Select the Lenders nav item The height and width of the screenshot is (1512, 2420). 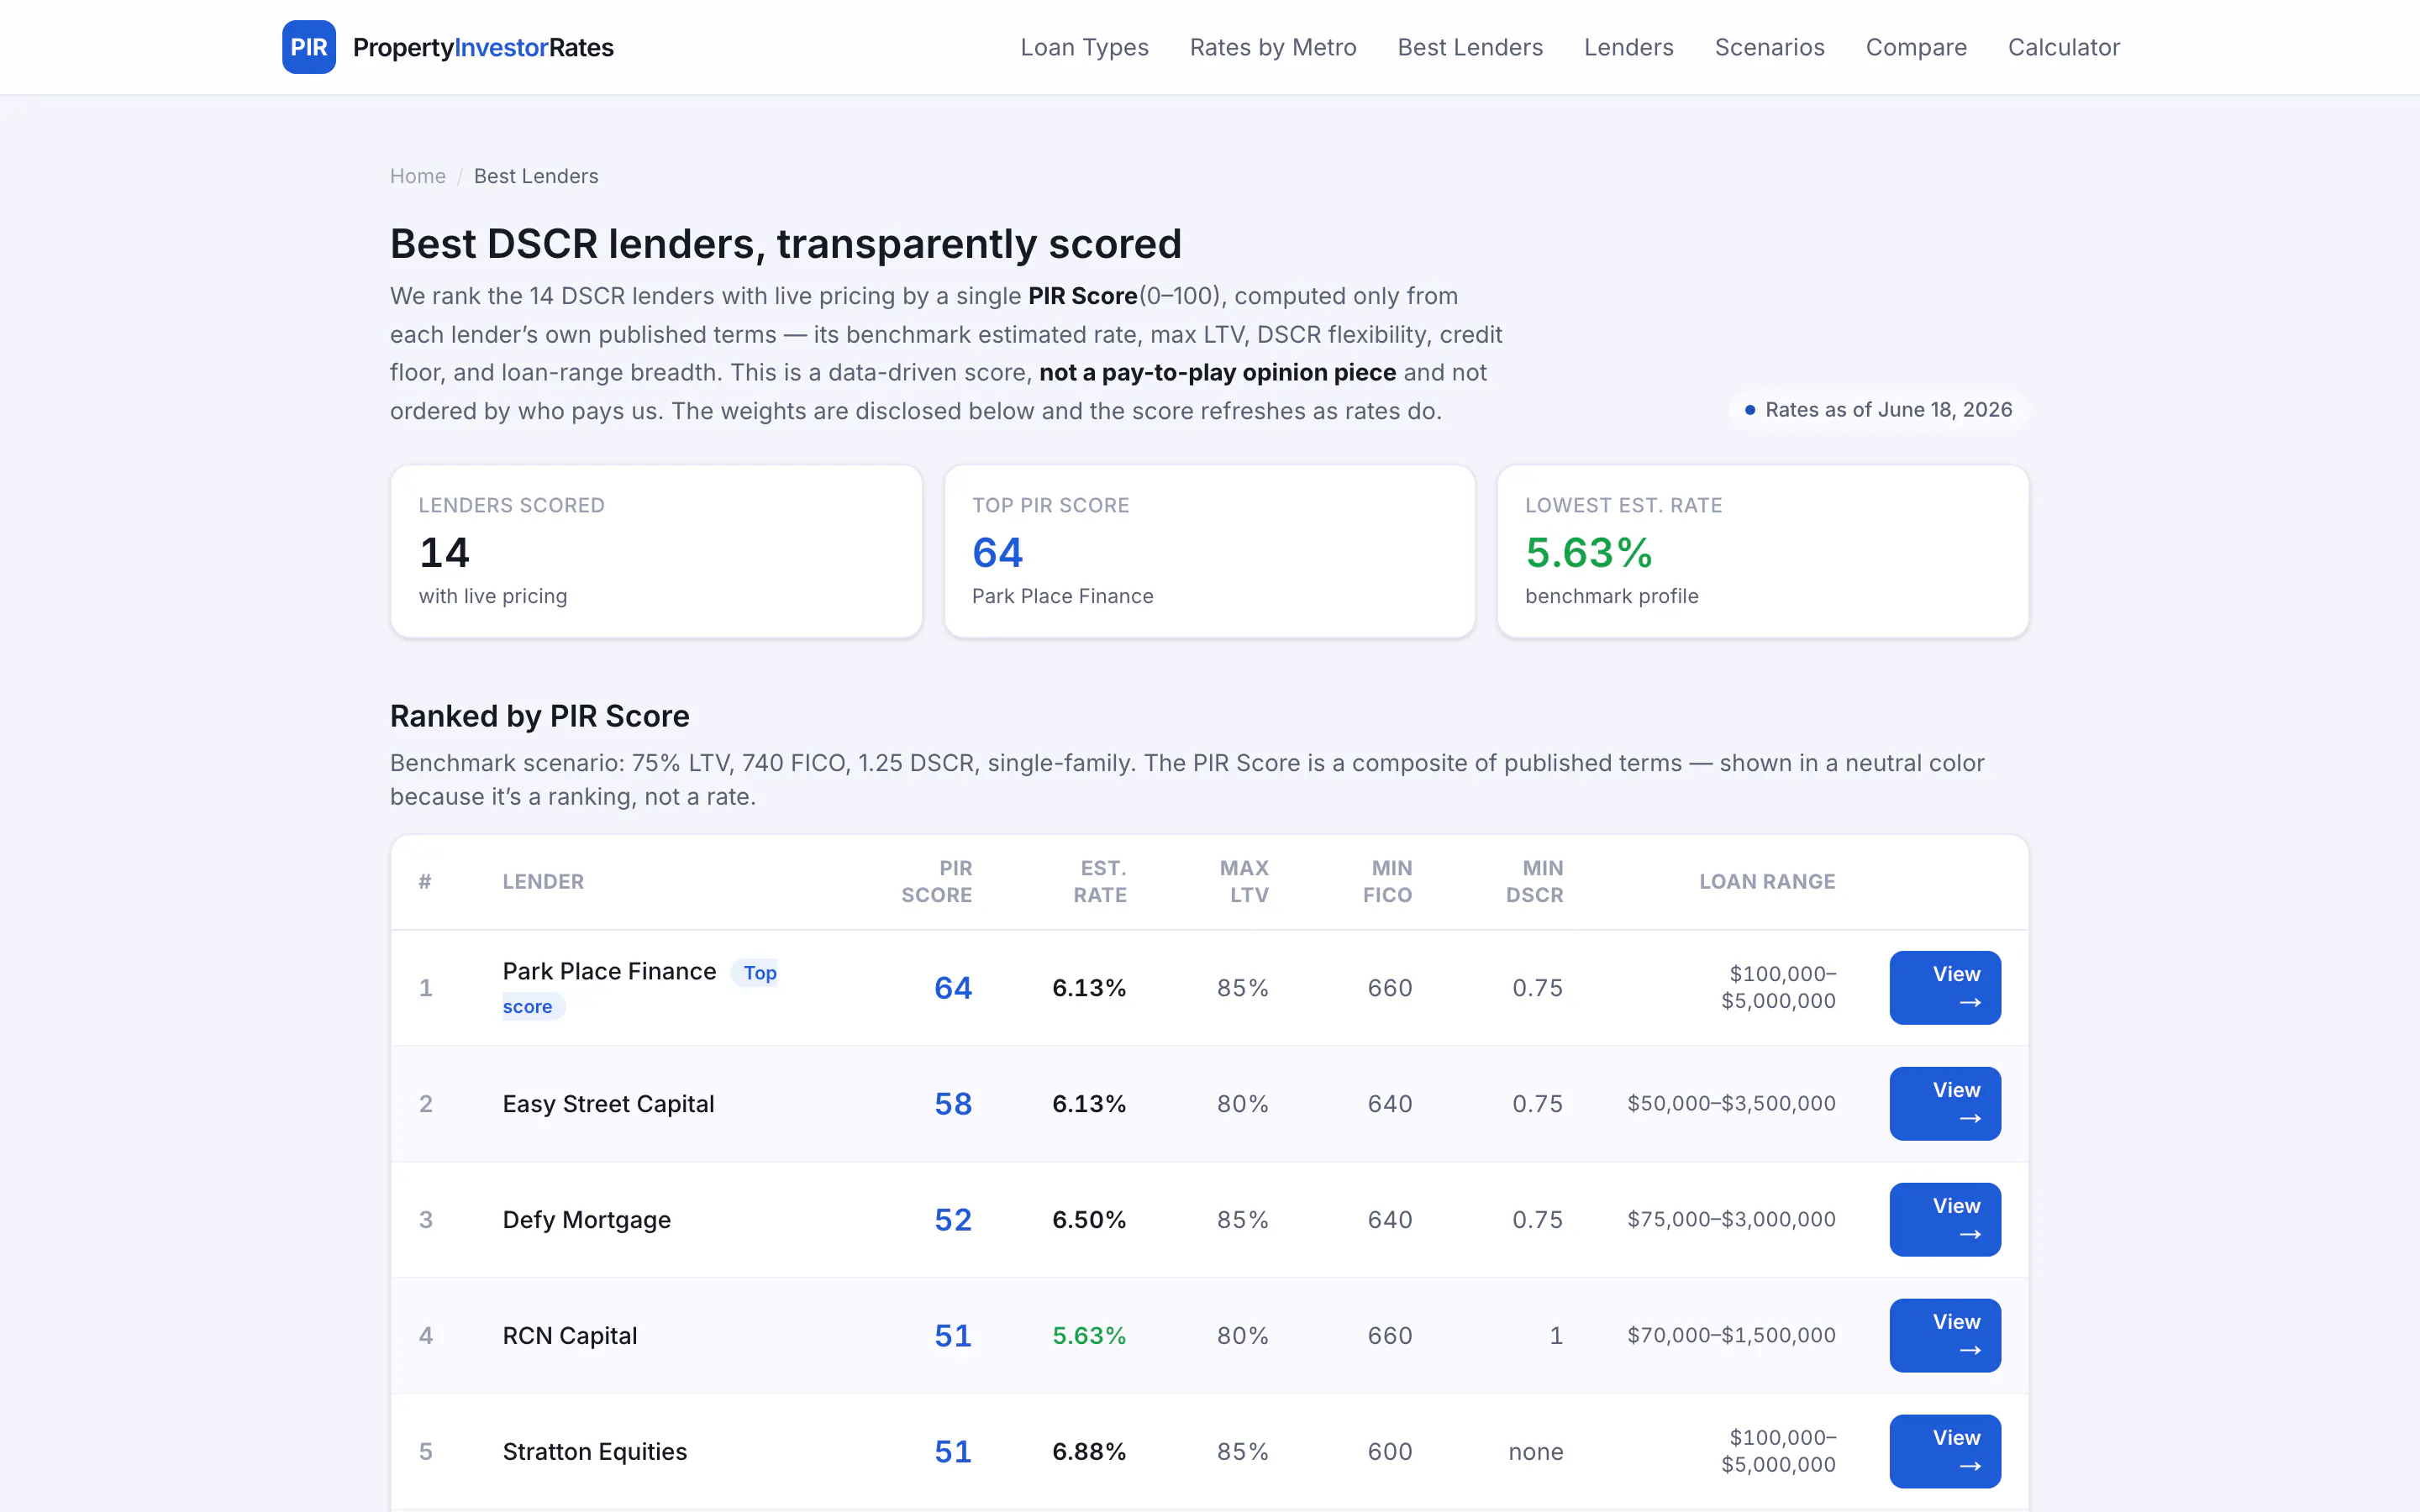1629,47
